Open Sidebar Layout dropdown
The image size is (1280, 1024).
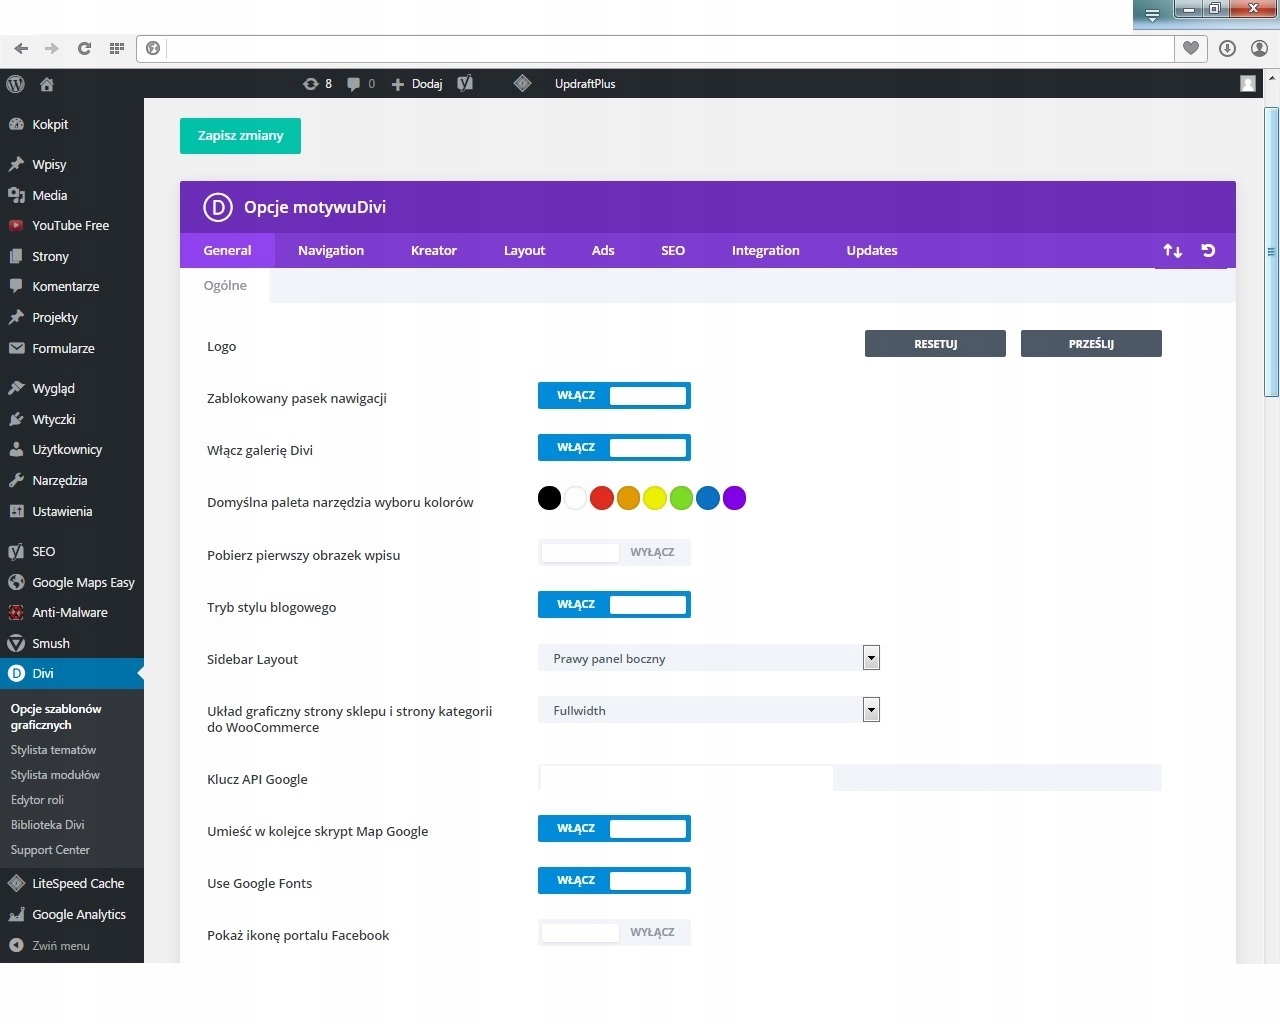[x=709, y=658]
